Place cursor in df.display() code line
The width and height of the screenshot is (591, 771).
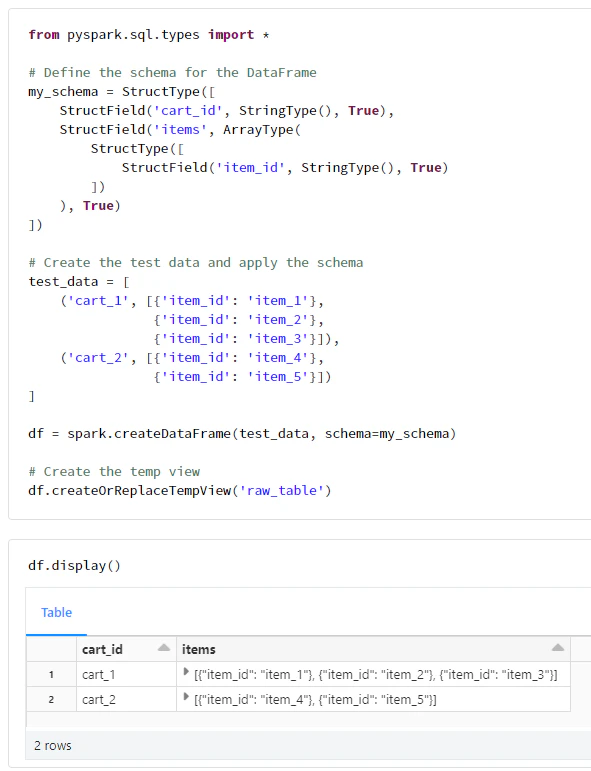click(x=74, y=565)
